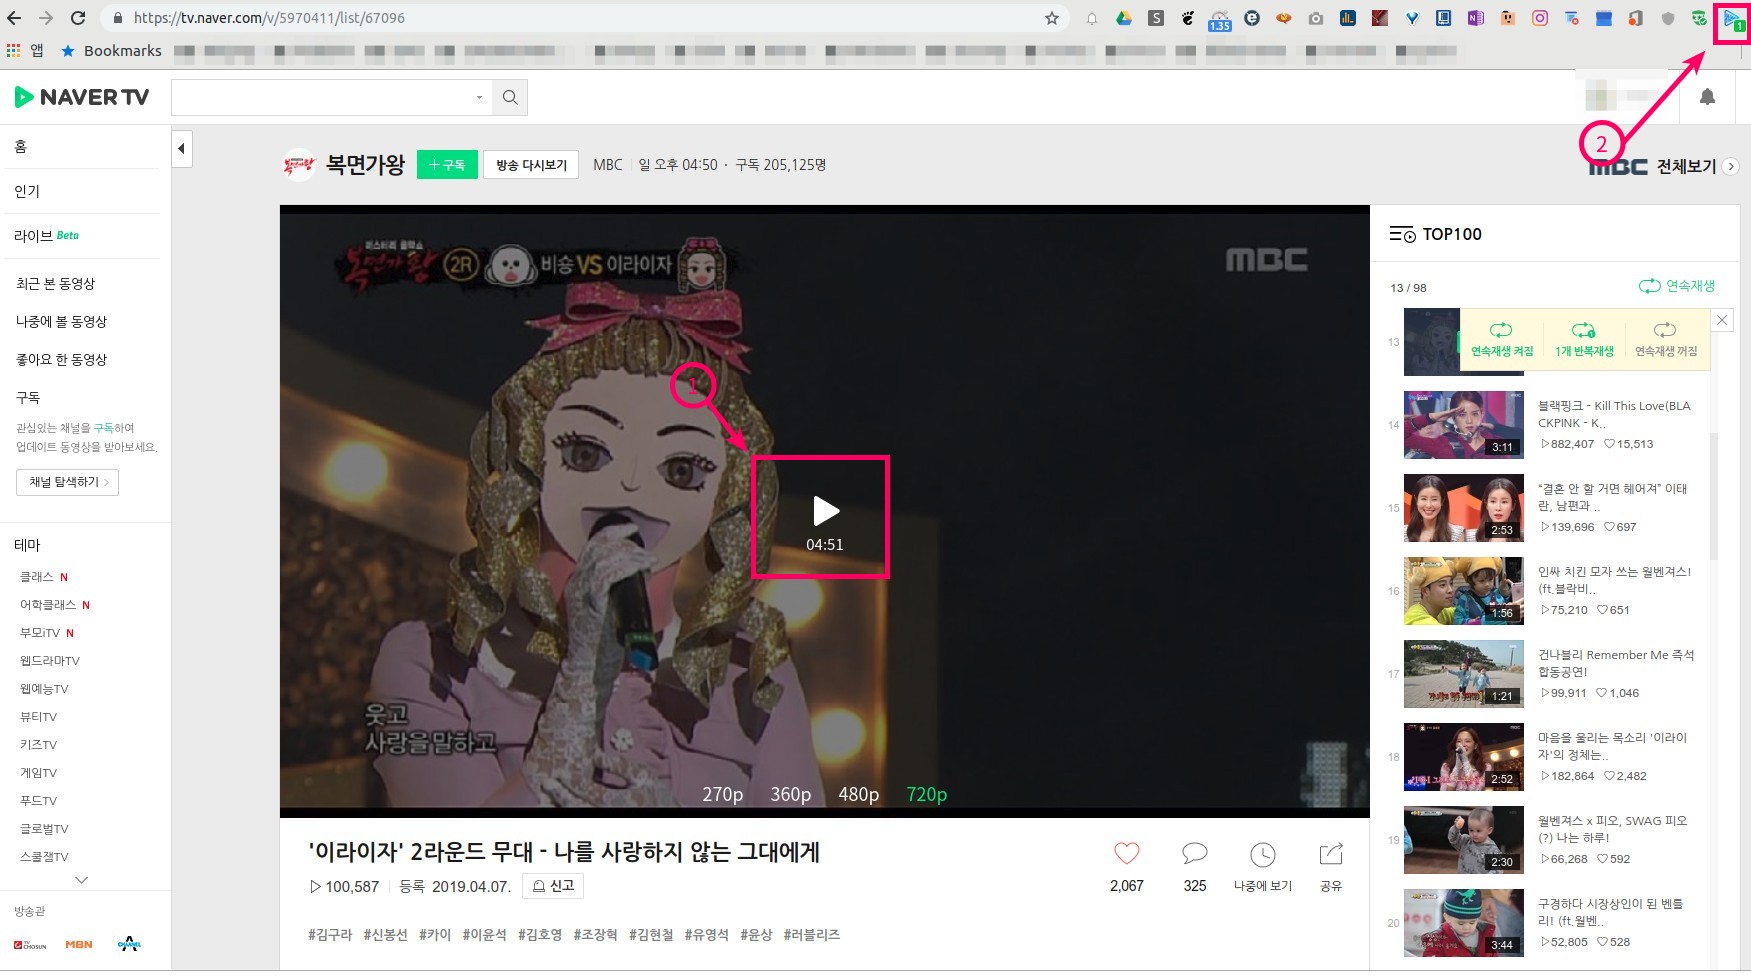Viewport: 1751px width, 977px height.
Task: Share the video with the 공유 icon
Action: 1331,854
